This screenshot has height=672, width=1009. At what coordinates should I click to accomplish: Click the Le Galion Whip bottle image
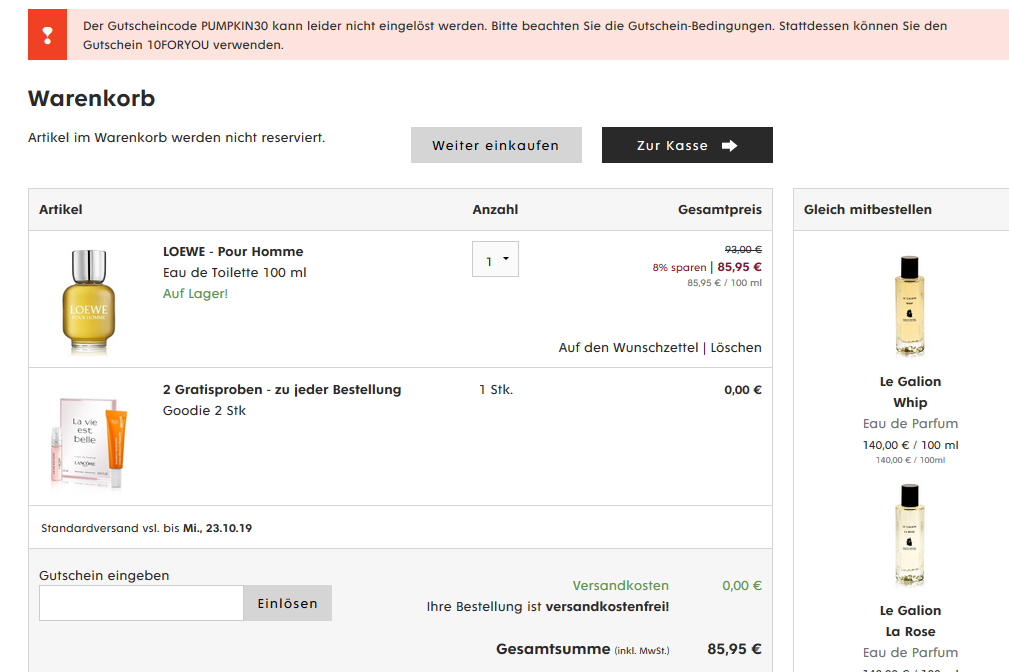(910, 306)
